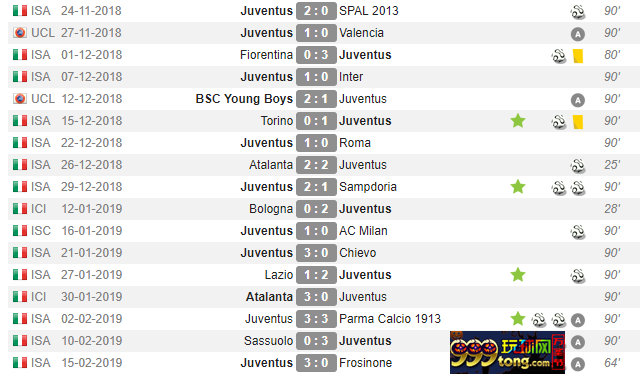Image resolution: width=640 pixels, height=383 pixels.
Task: Open the 2:1 score of BSC Young Boys match
Action: [x=316, y=99]
